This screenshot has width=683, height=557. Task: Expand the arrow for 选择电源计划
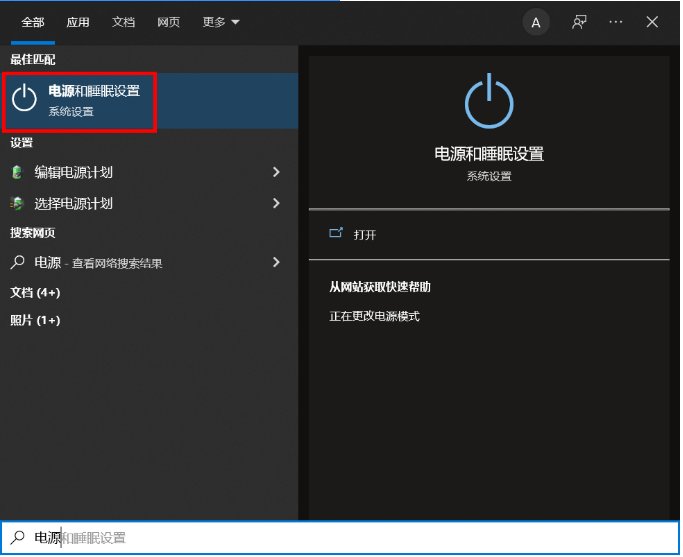click(x=276, y=203)
